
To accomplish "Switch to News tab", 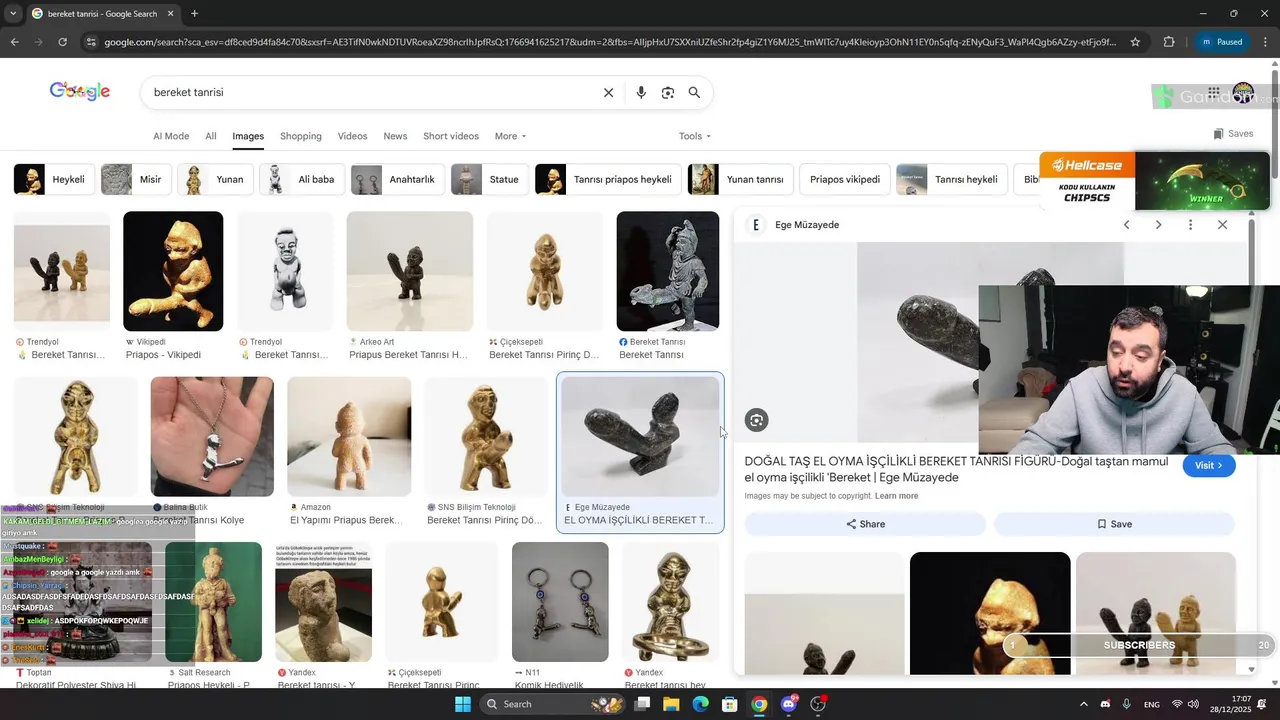I will coord(395,136).
